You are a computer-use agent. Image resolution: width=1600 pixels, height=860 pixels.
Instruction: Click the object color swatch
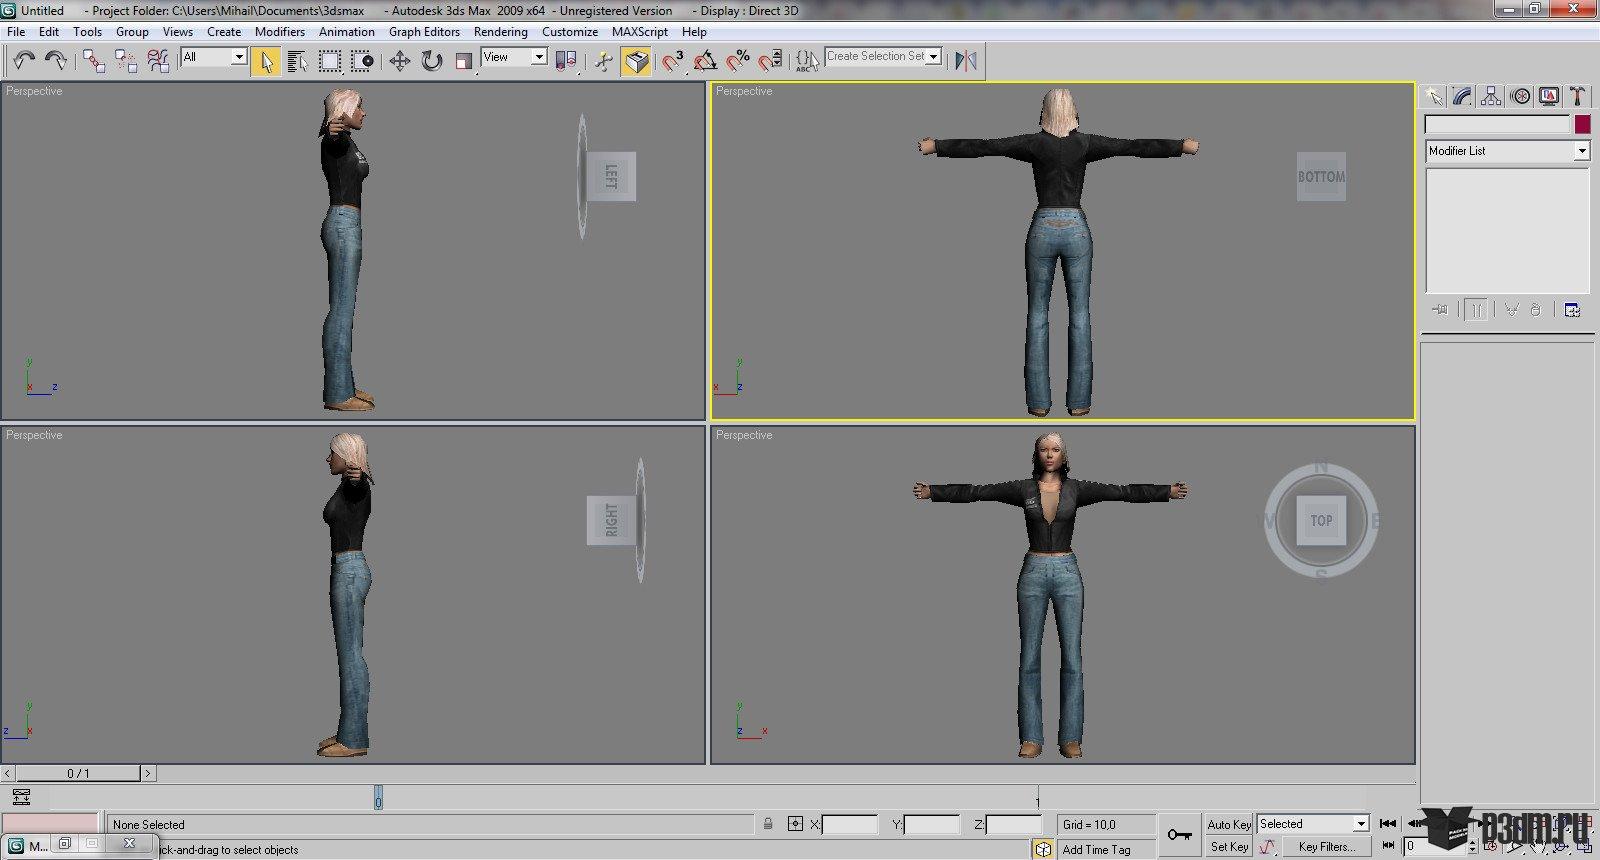point(1582,125)
